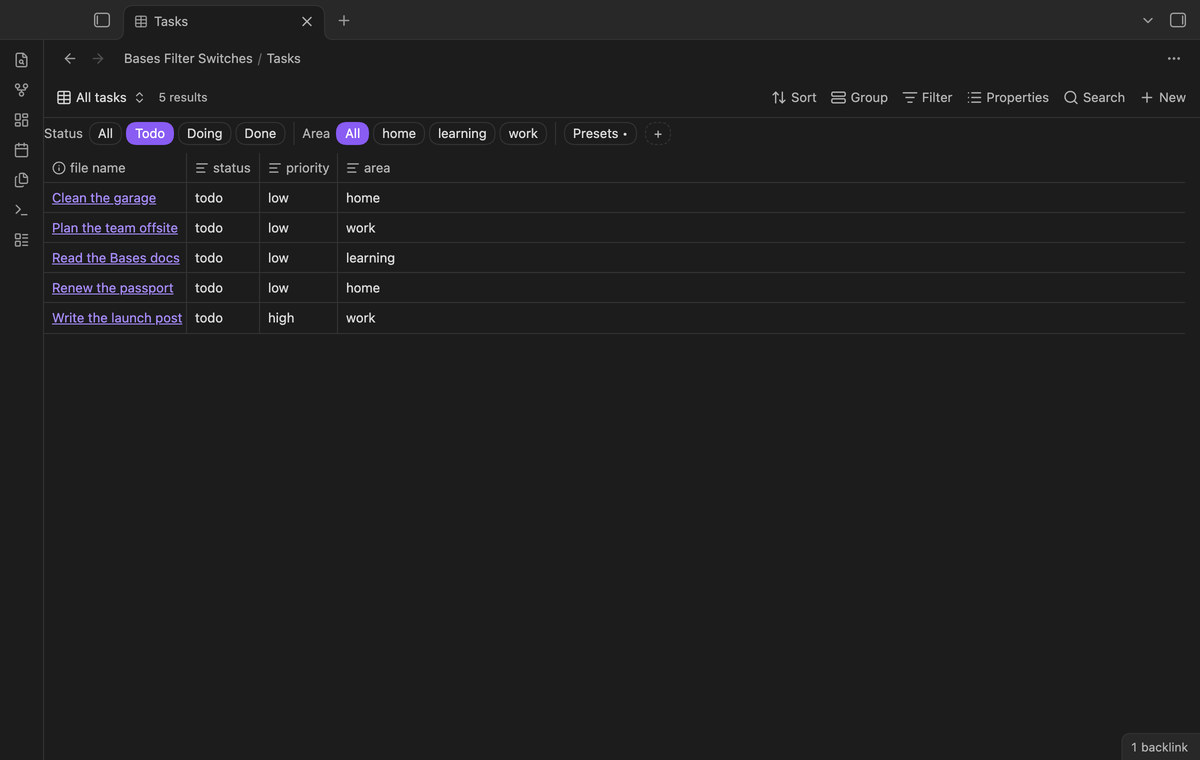The height and width of the screenshot is (760, 1200).
Task: Click work area cell of team offsite
Action: pos(761,228)
